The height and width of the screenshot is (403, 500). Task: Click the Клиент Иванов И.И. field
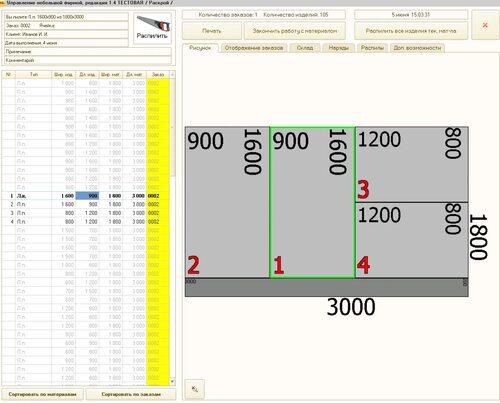66,34
